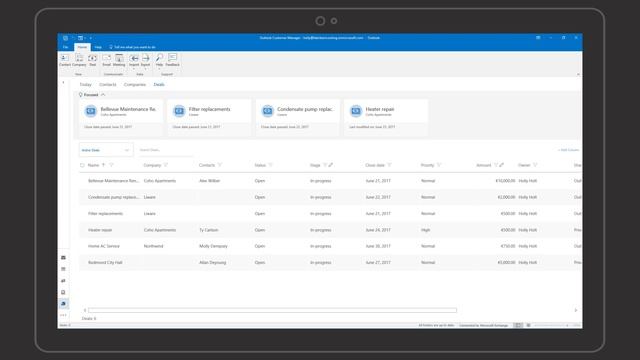Open the File menu

coord(65,47)
